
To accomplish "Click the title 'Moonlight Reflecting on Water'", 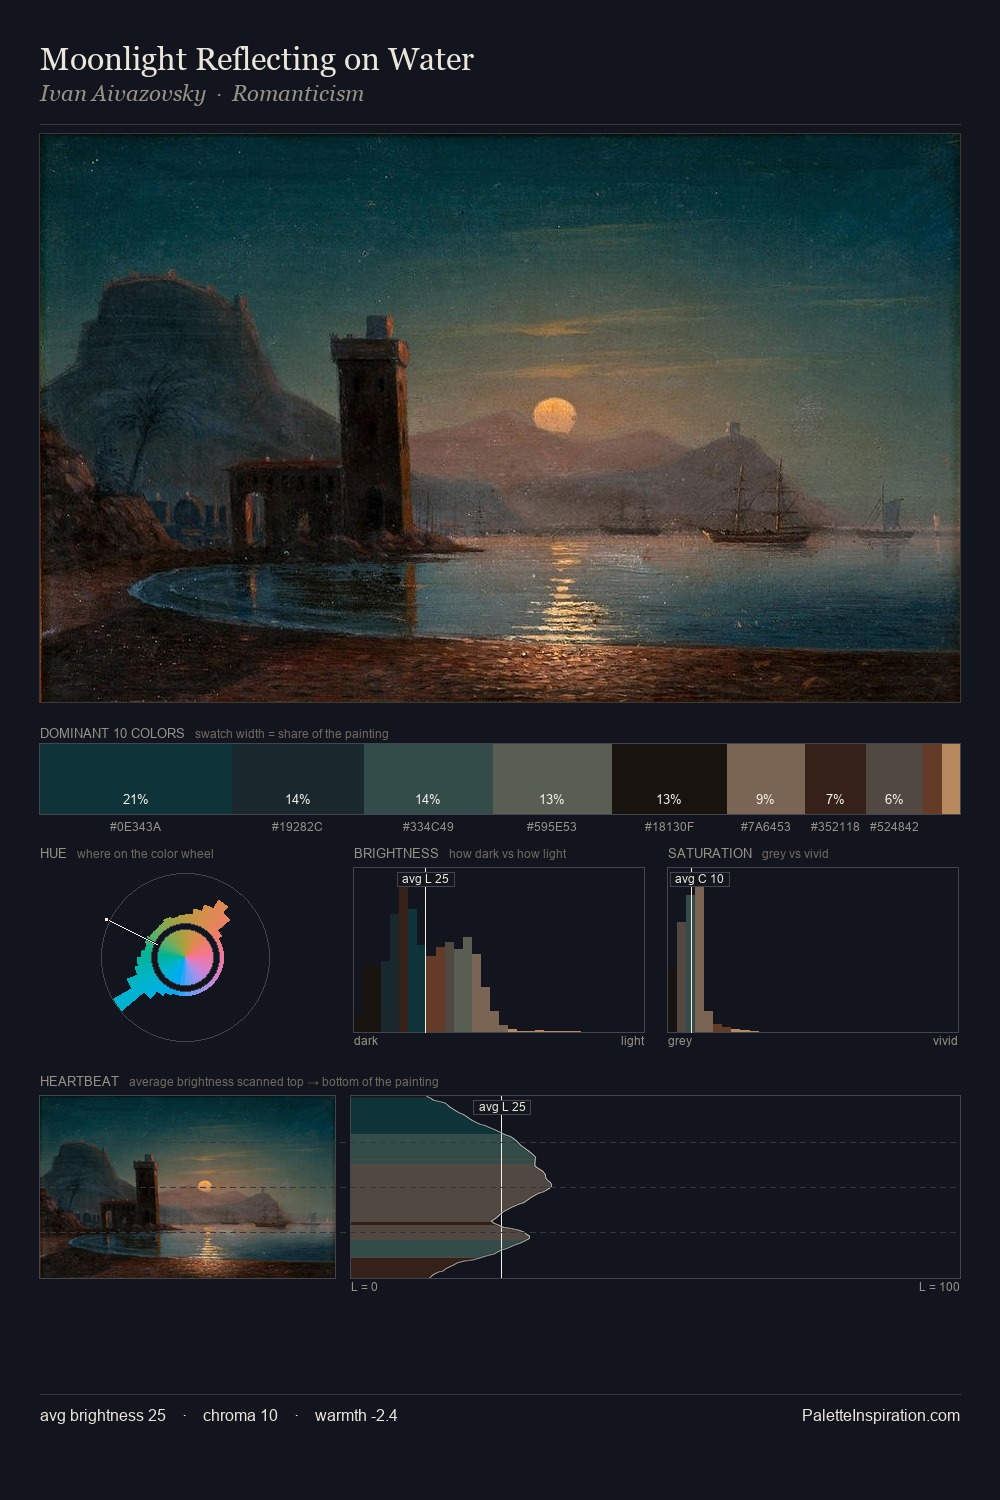I will pyautogui.click(x=257, y=59).
